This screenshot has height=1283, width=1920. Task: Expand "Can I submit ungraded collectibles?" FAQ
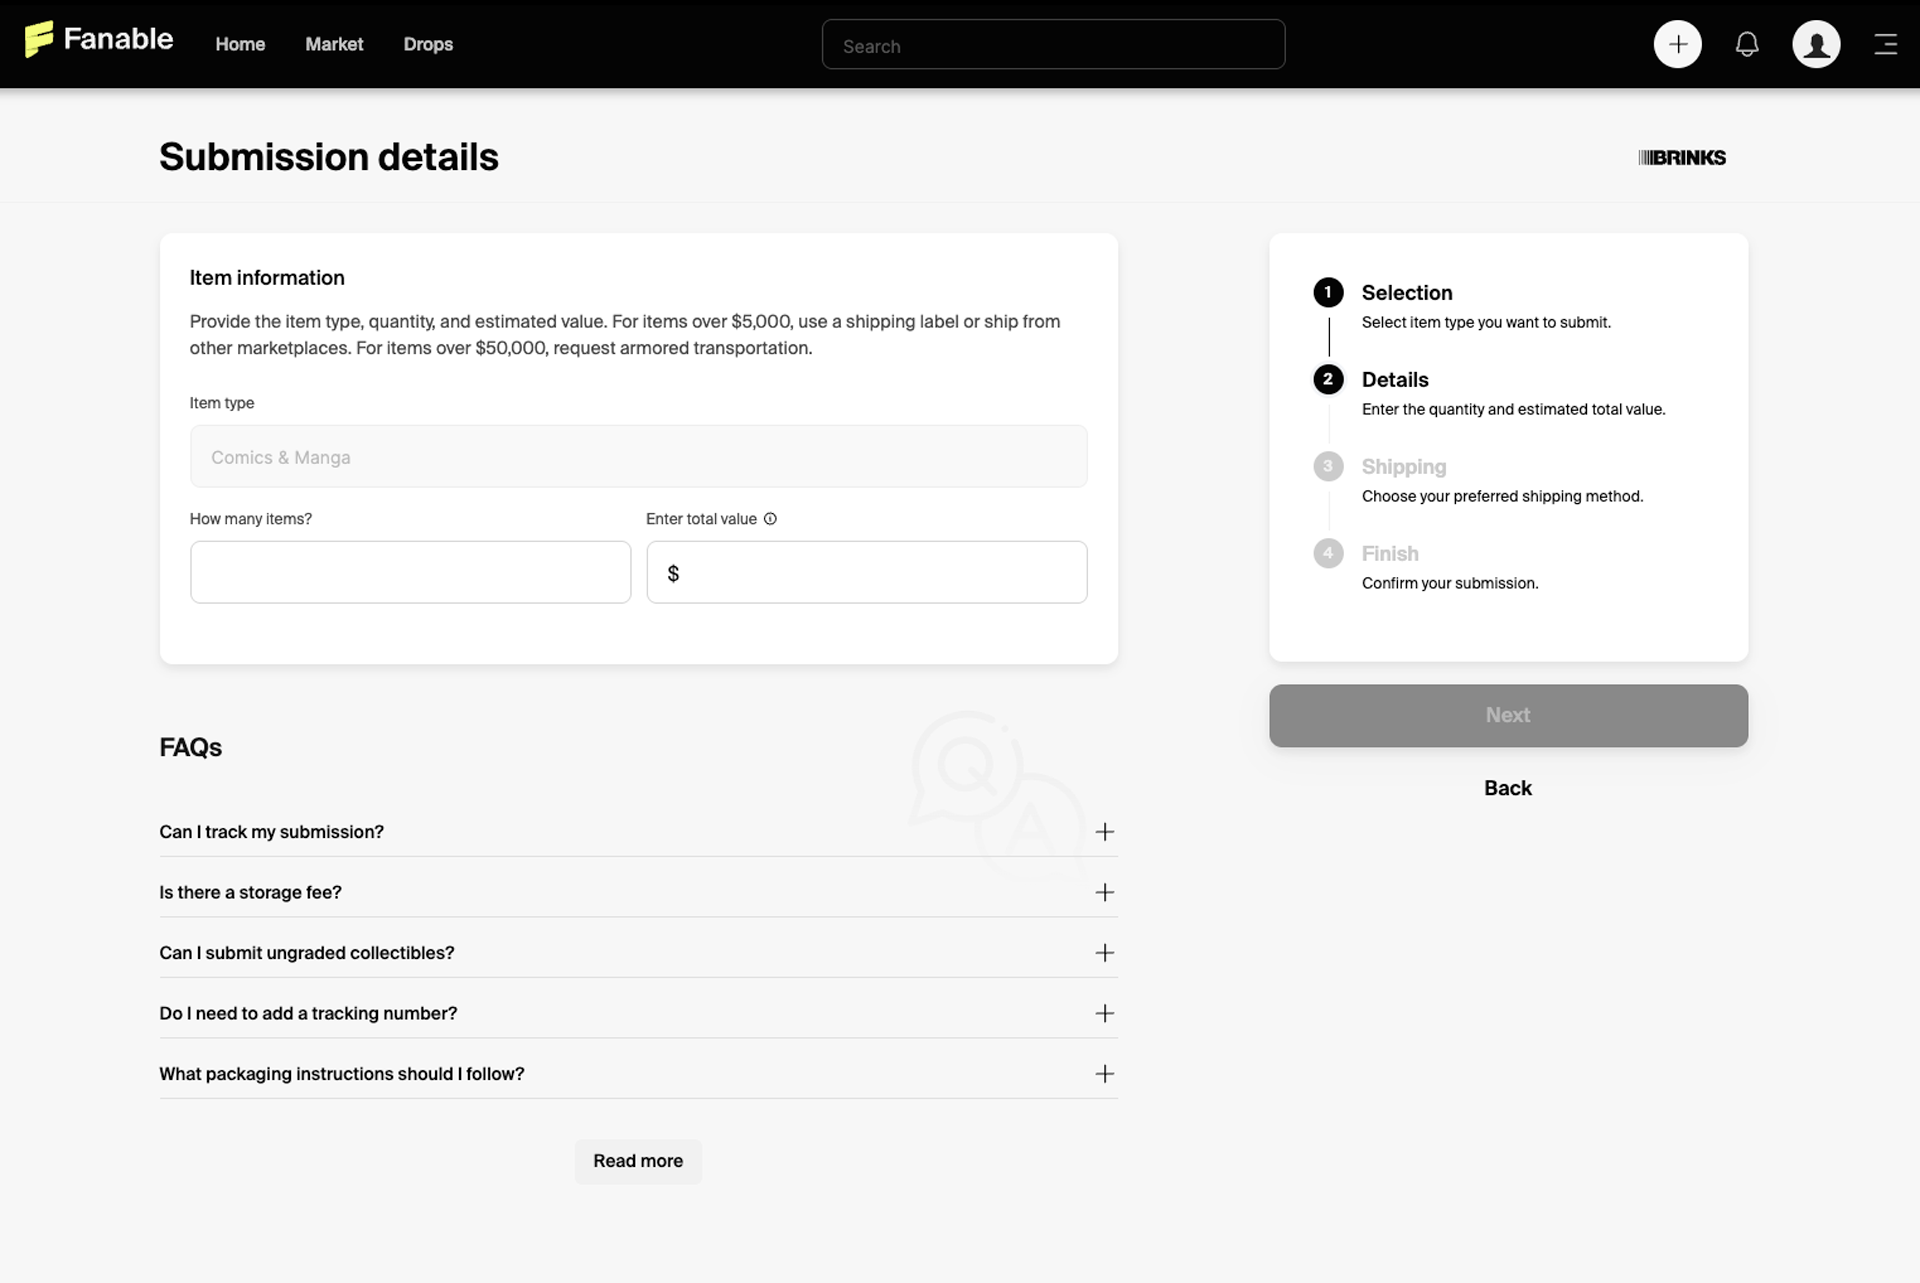pos(638,953)
